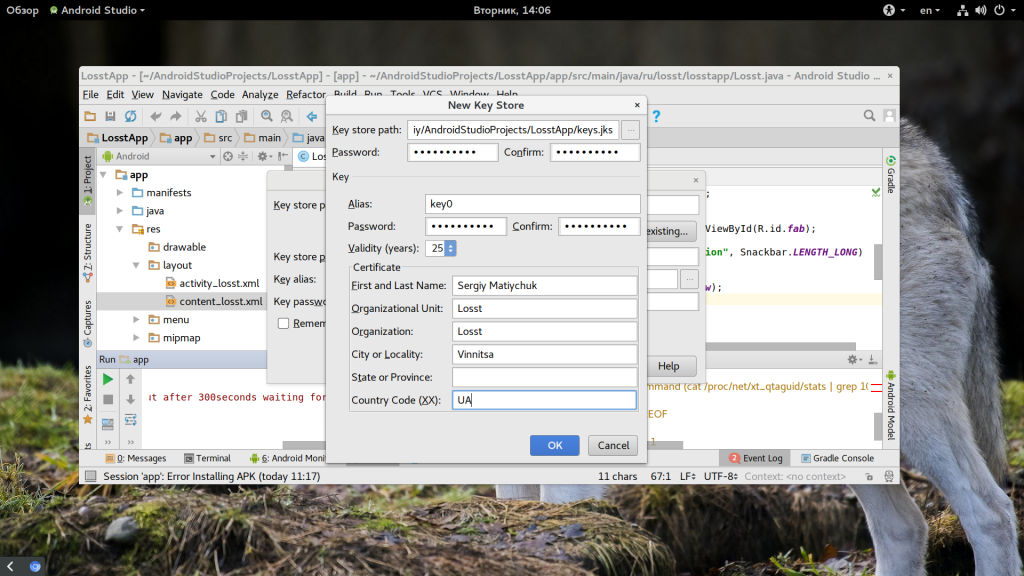Open the Event Log tab
This screenshot has width=1024, height=576.
(x=755, y=458)
